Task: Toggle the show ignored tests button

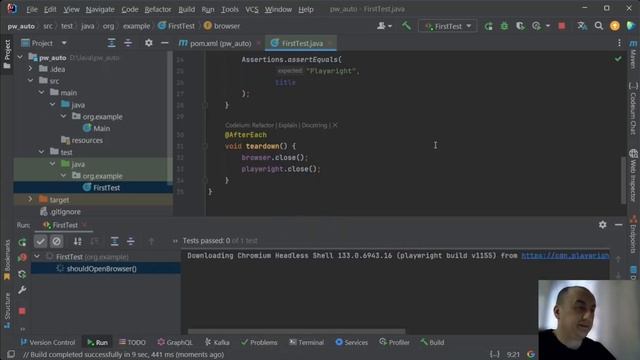Action: click(57, 241)
